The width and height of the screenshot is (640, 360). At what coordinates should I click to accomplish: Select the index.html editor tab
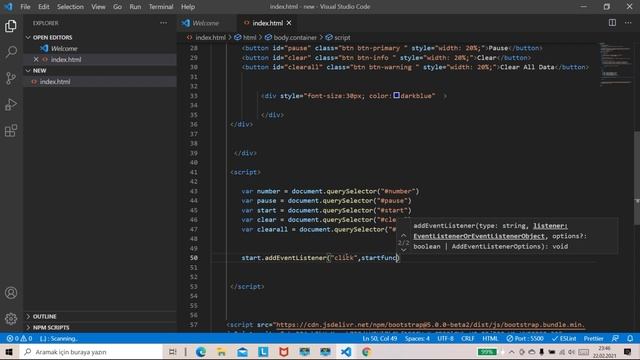(x=267, y=23)
